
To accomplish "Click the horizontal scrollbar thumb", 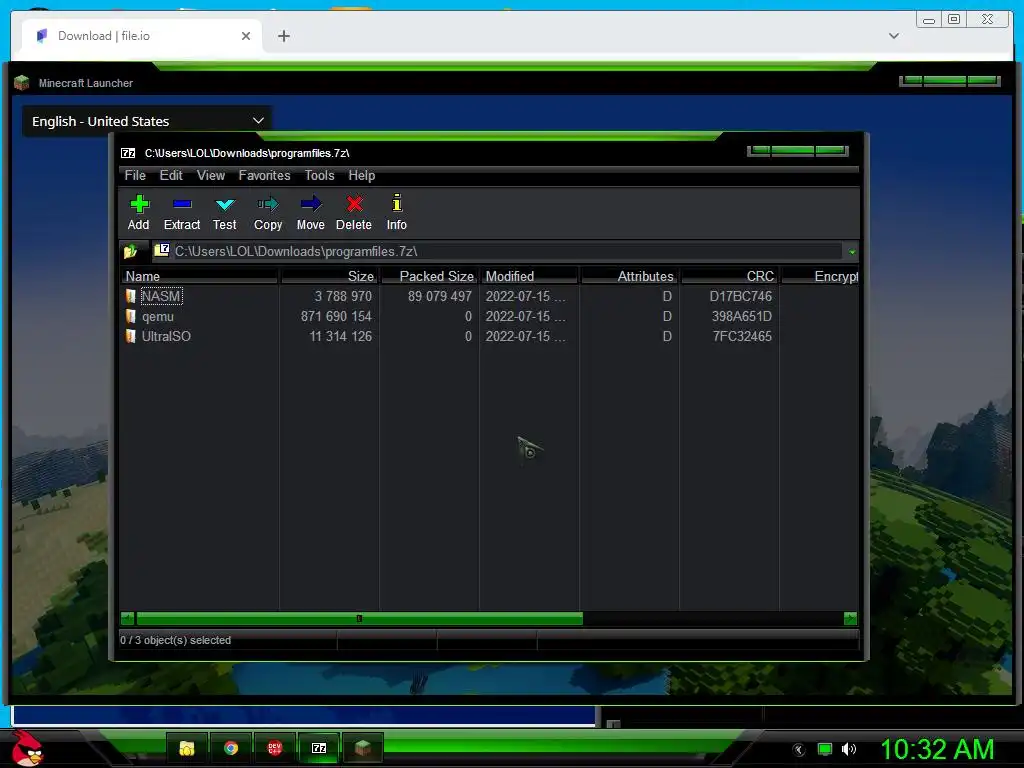I will (359, 618).
